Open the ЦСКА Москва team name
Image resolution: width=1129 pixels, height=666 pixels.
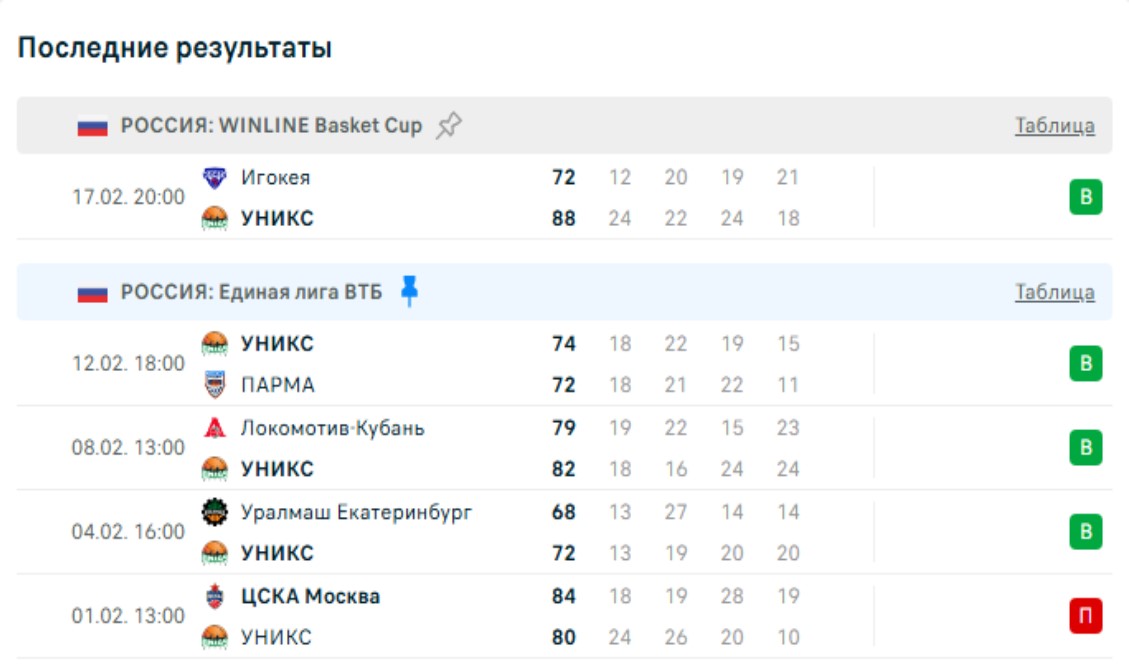pos(310,597)
